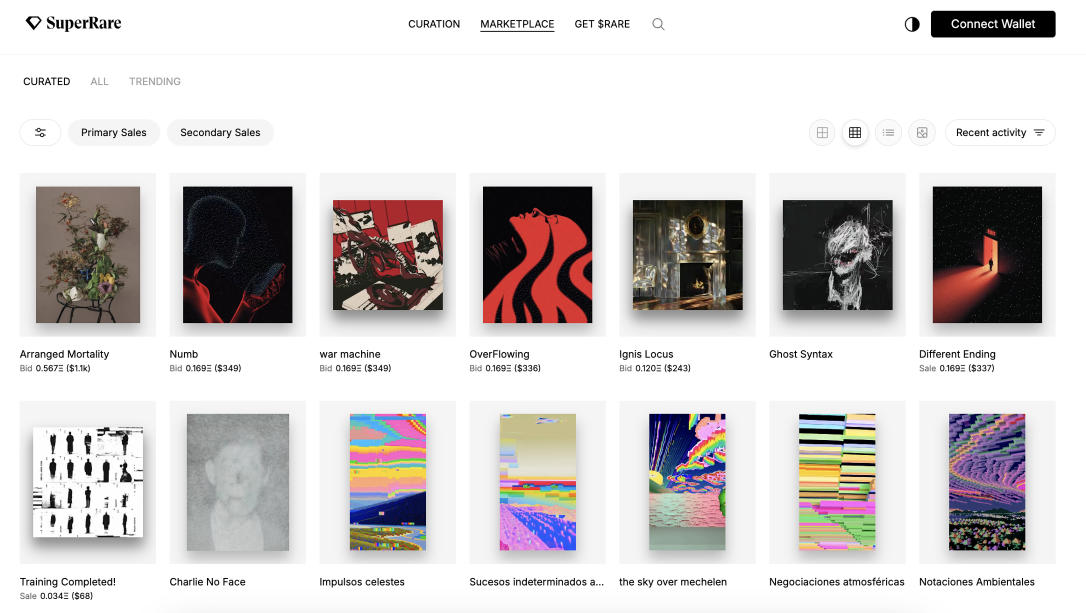The width and height of the screenshot is (1086, 613).
Task: Select the compact grid view icon
Action: click(855, 132)
